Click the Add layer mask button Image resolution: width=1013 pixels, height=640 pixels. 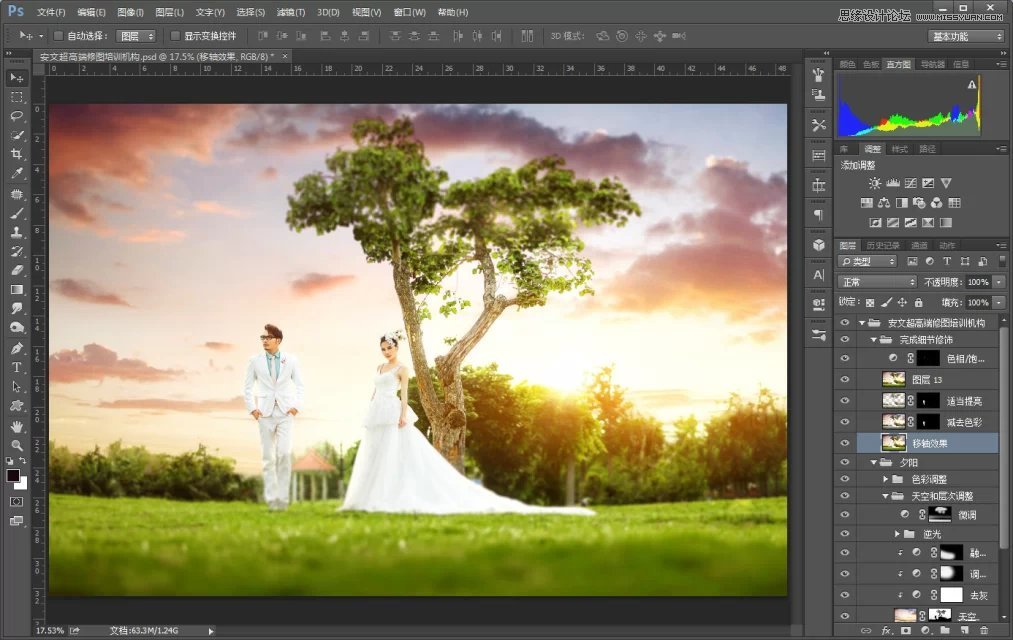click(906, 630)
